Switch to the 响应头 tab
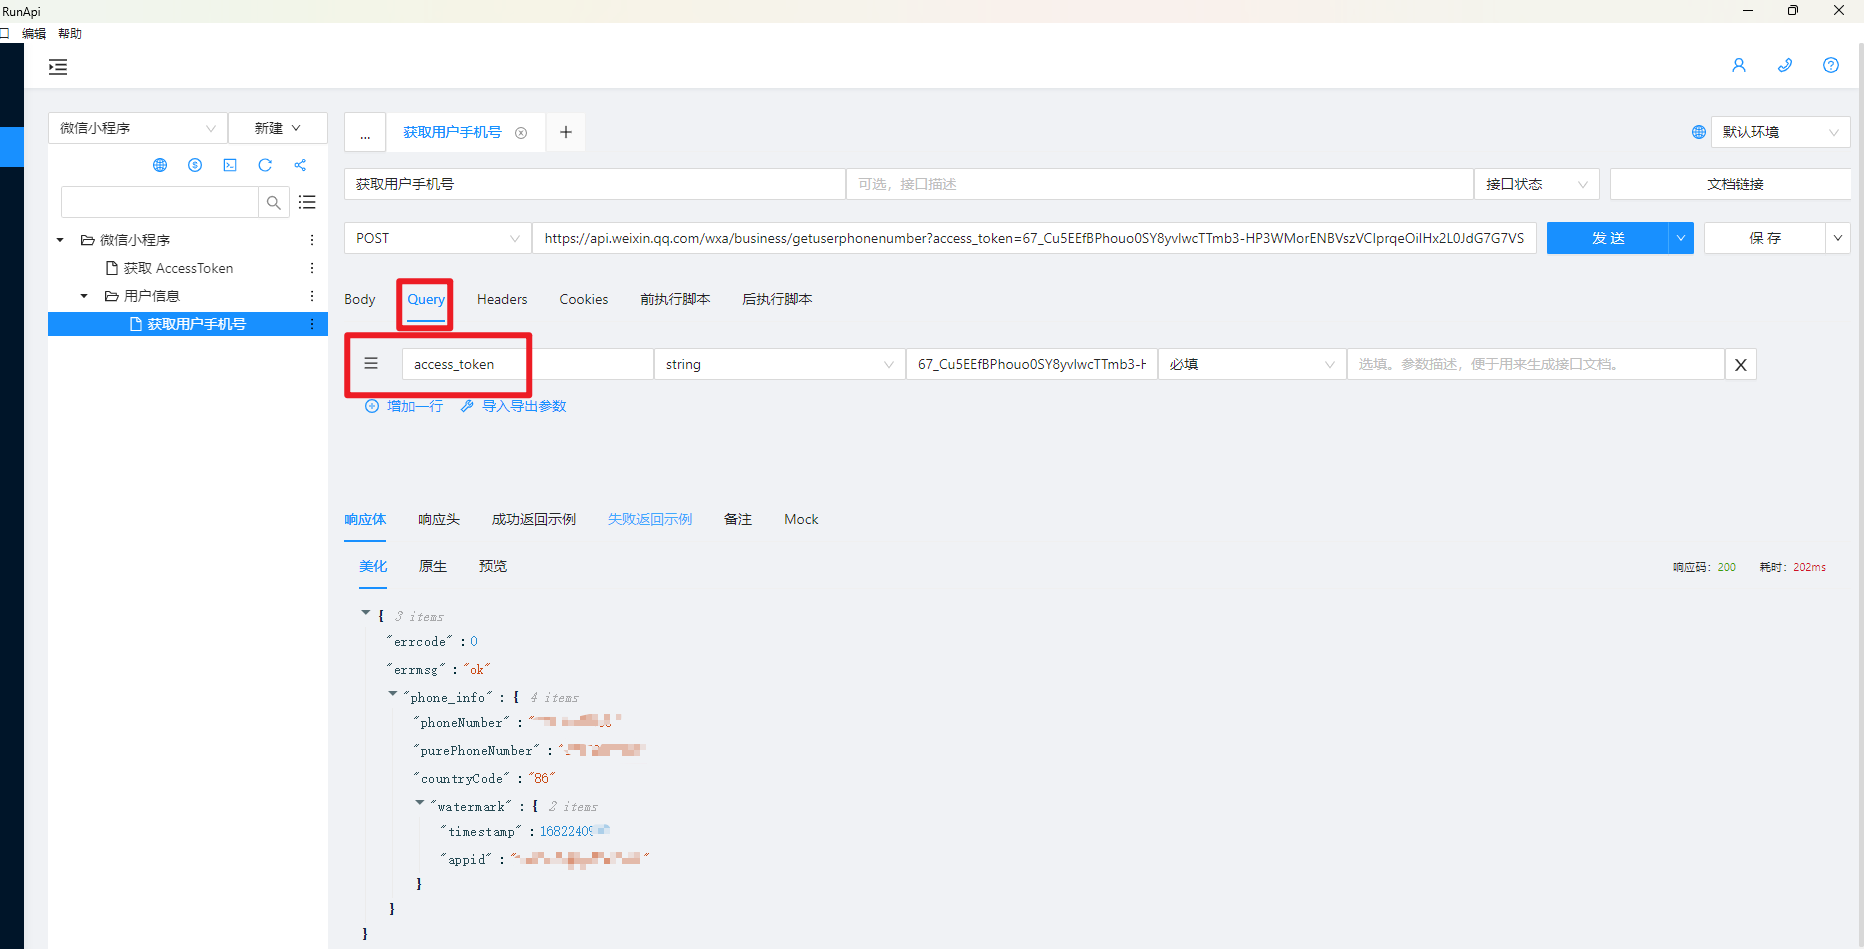 pos(439,519)
